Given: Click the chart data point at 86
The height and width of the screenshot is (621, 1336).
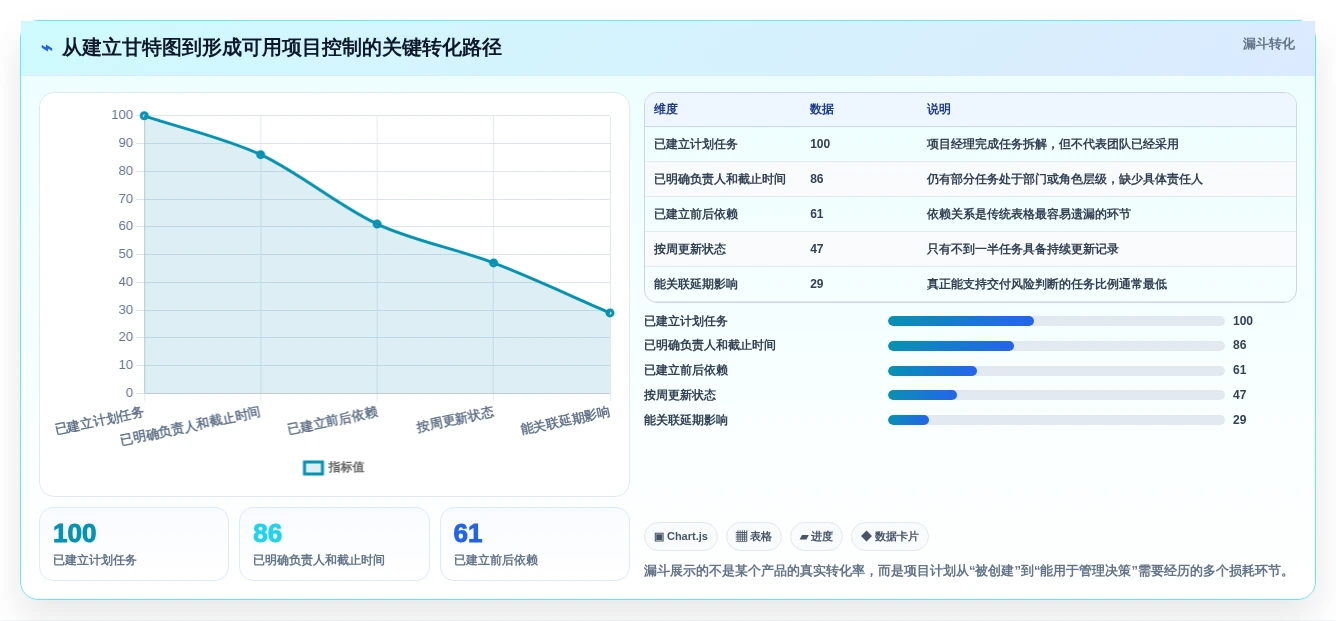Looking at the screenshot, I should pos(261,155).
